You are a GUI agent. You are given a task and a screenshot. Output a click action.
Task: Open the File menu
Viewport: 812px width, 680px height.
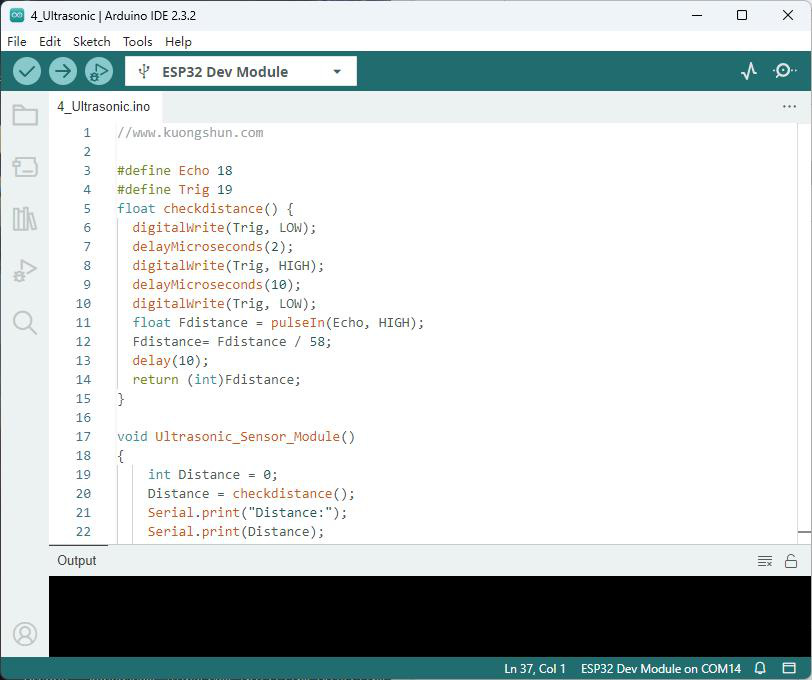pyautogui.click(x=17, y=41)
